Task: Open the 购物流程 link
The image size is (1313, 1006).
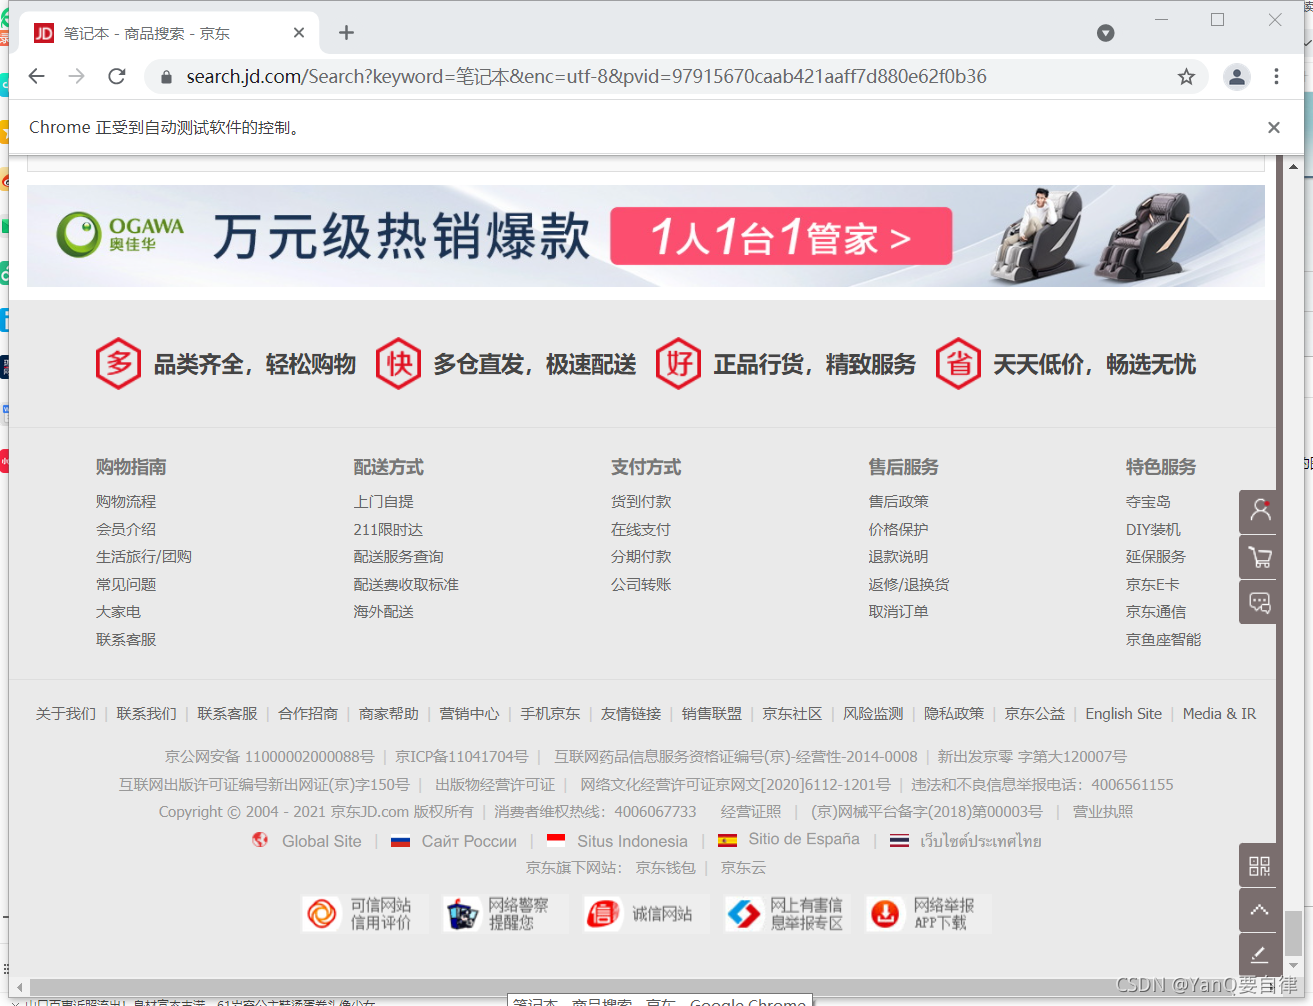Action: coord(126,502)
